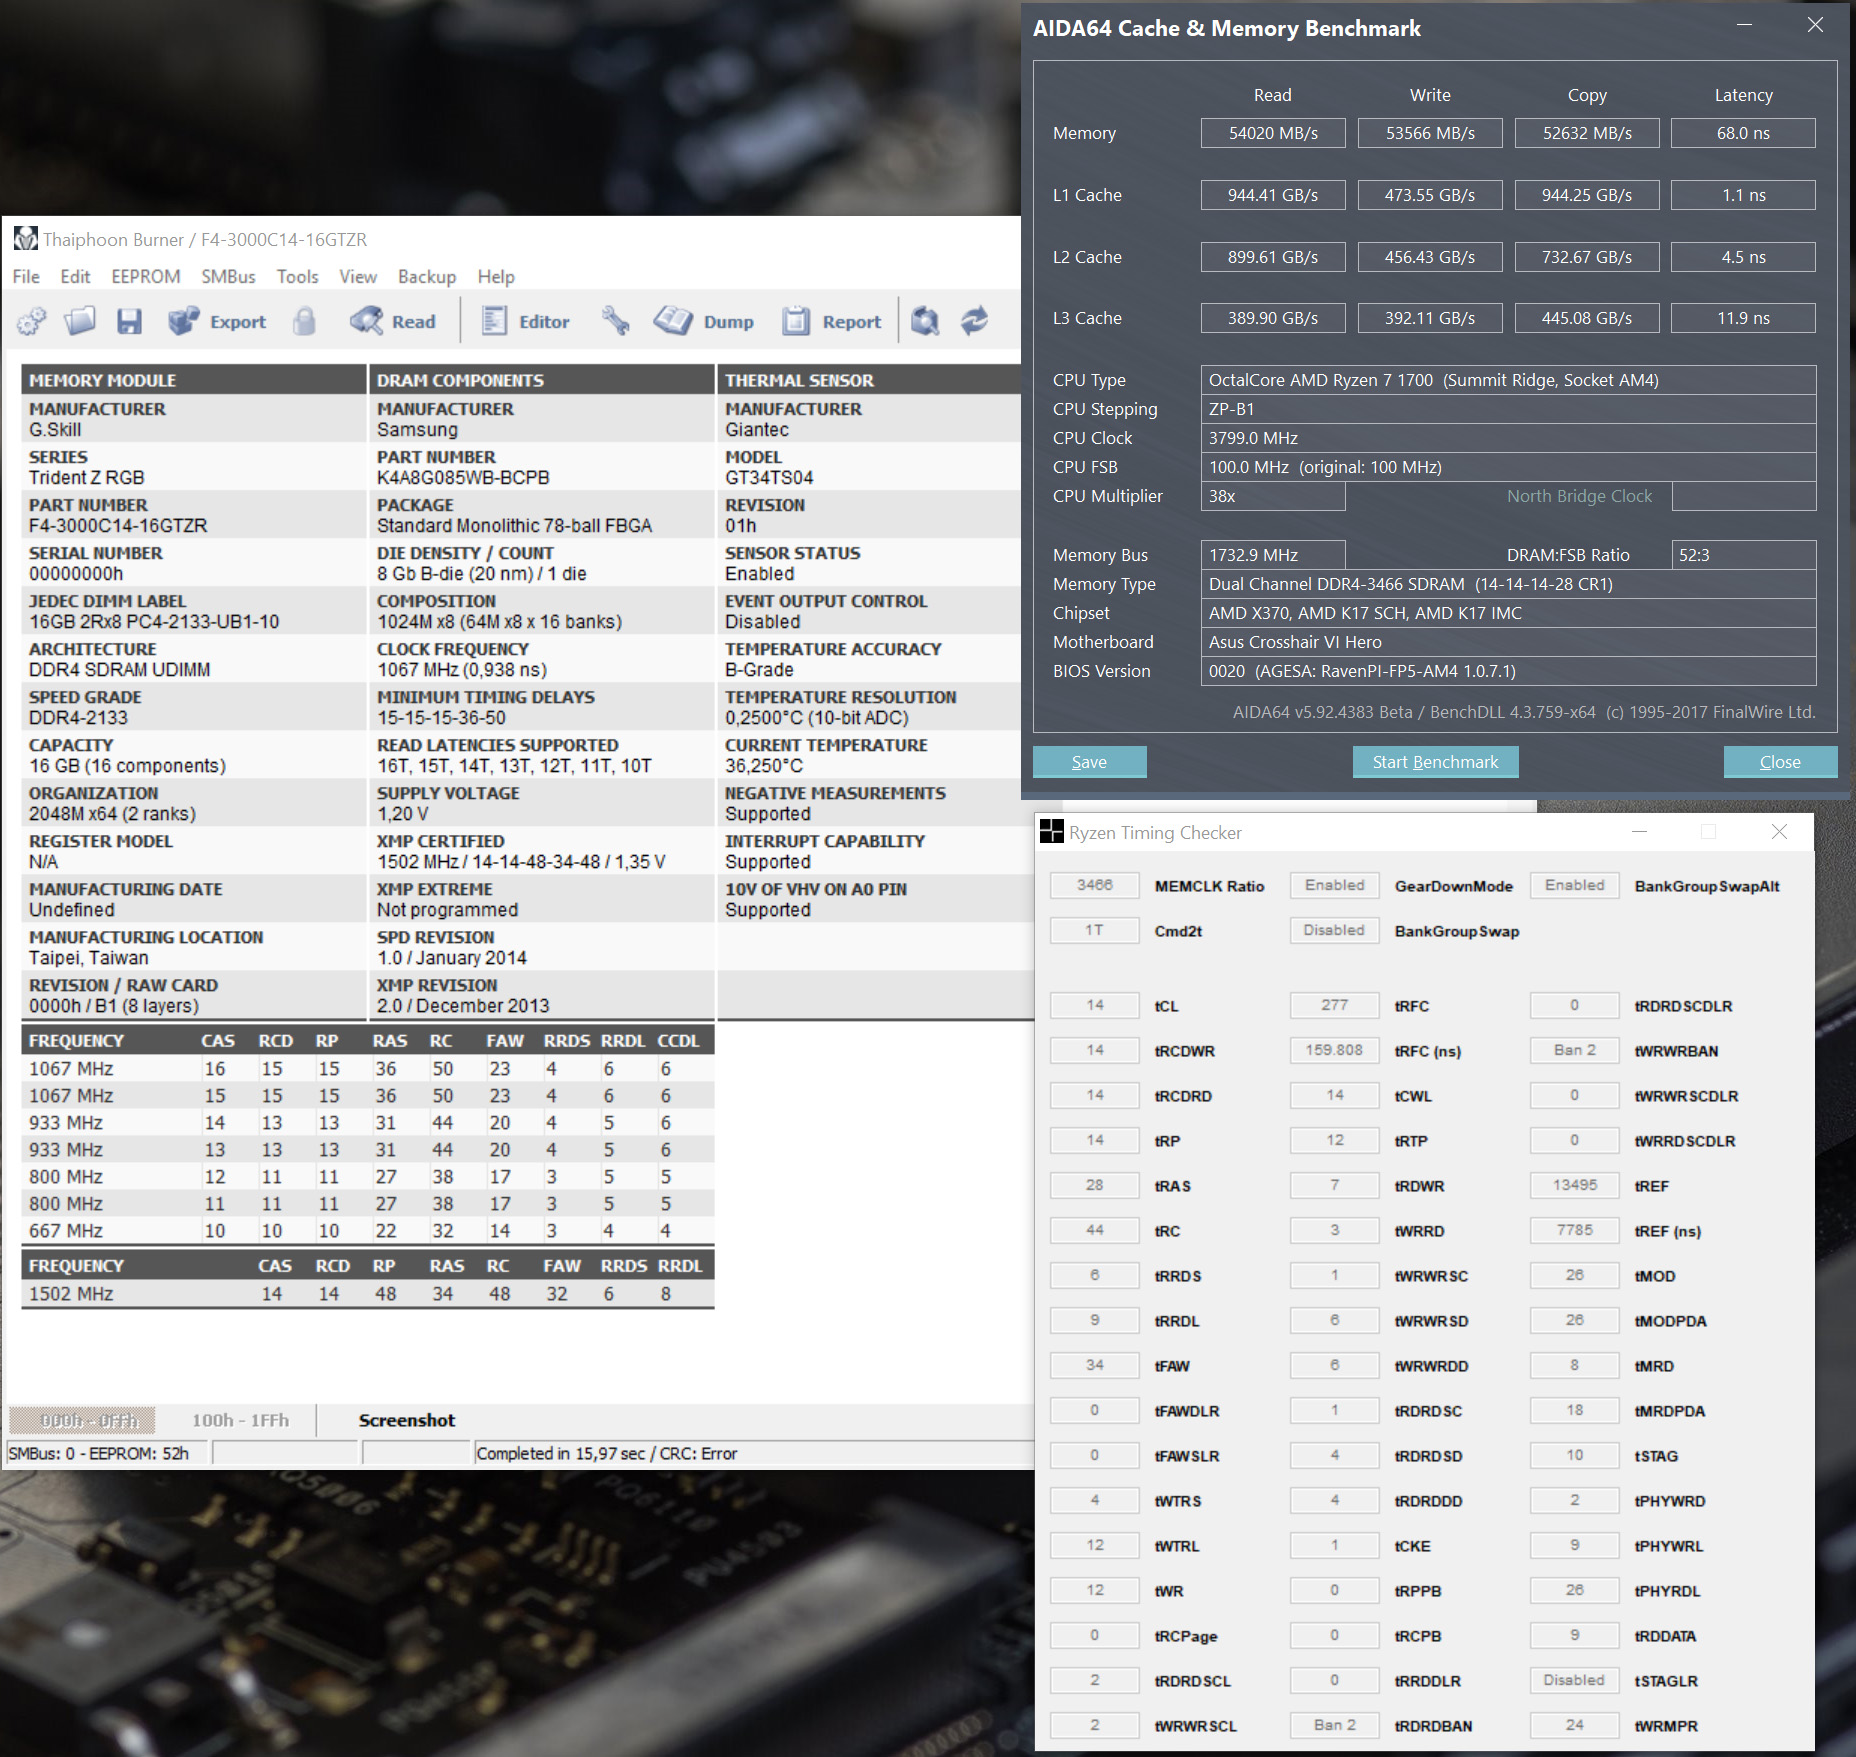Click the tSTAGLR Disabled field
Screen dimensions: 1856x1757
point(1575,1680)
